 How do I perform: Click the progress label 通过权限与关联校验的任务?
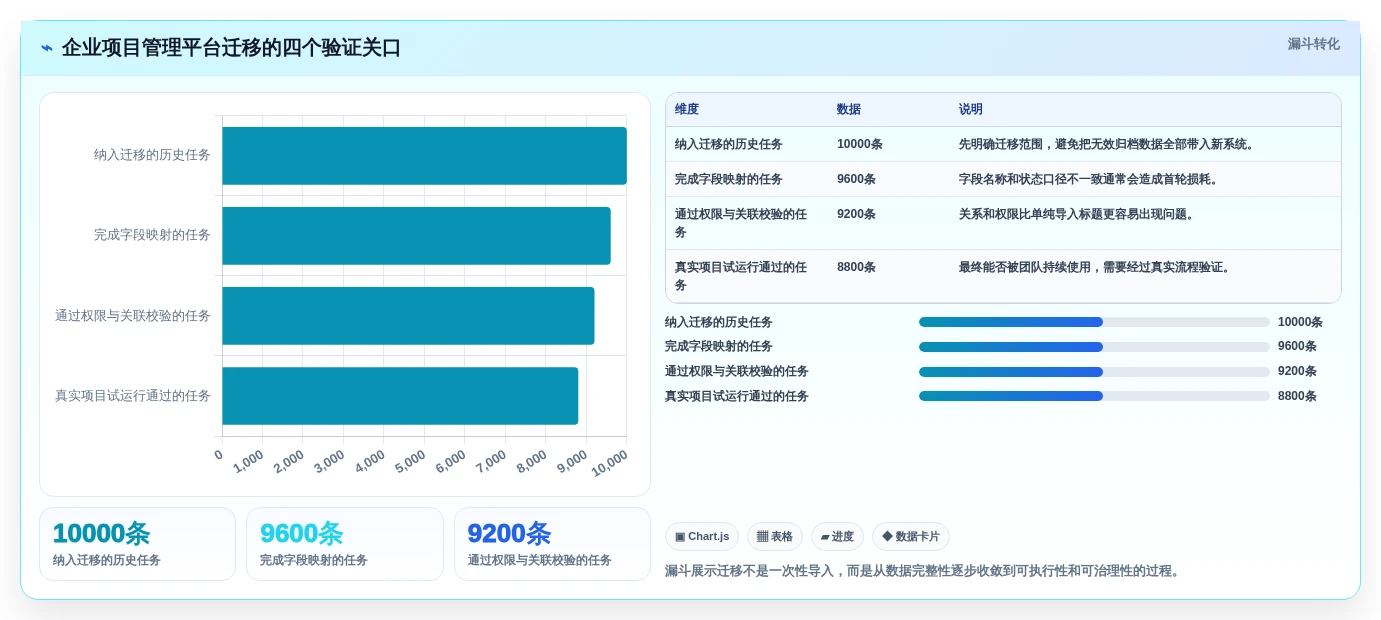737,371
